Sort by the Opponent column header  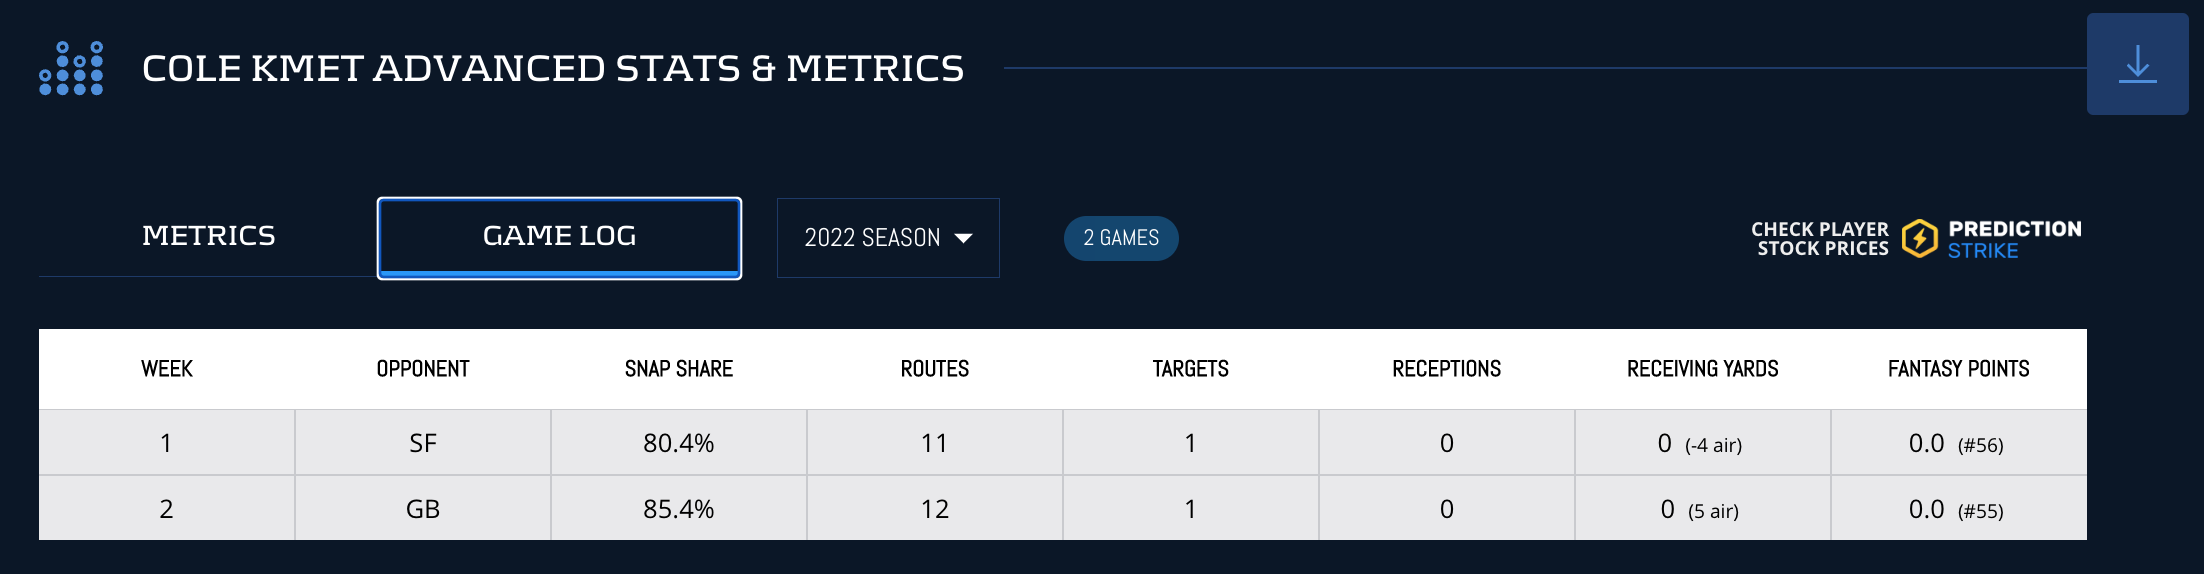(x=423, y=369)
